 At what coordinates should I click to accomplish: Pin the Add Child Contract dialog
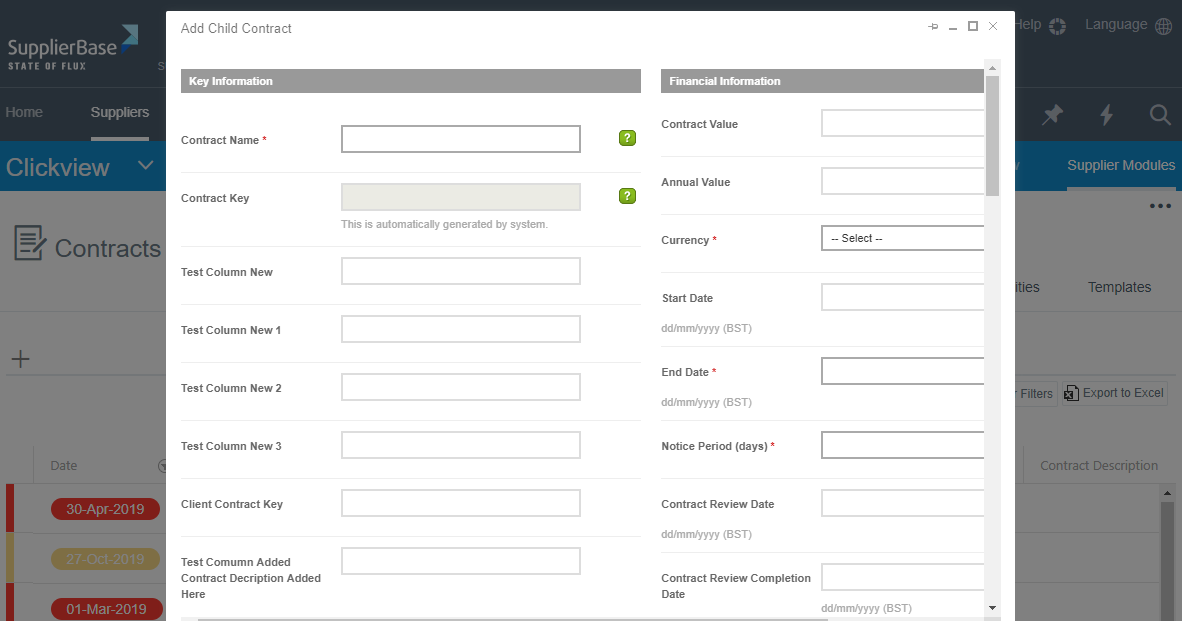pos(933,27)
